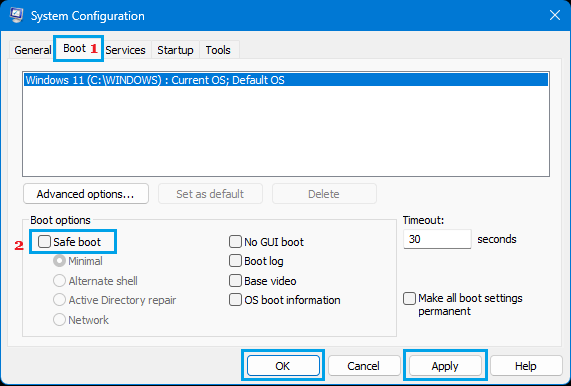Click the System Configuration title bar icon
The image size is (571, 386).
click(16, 15)
